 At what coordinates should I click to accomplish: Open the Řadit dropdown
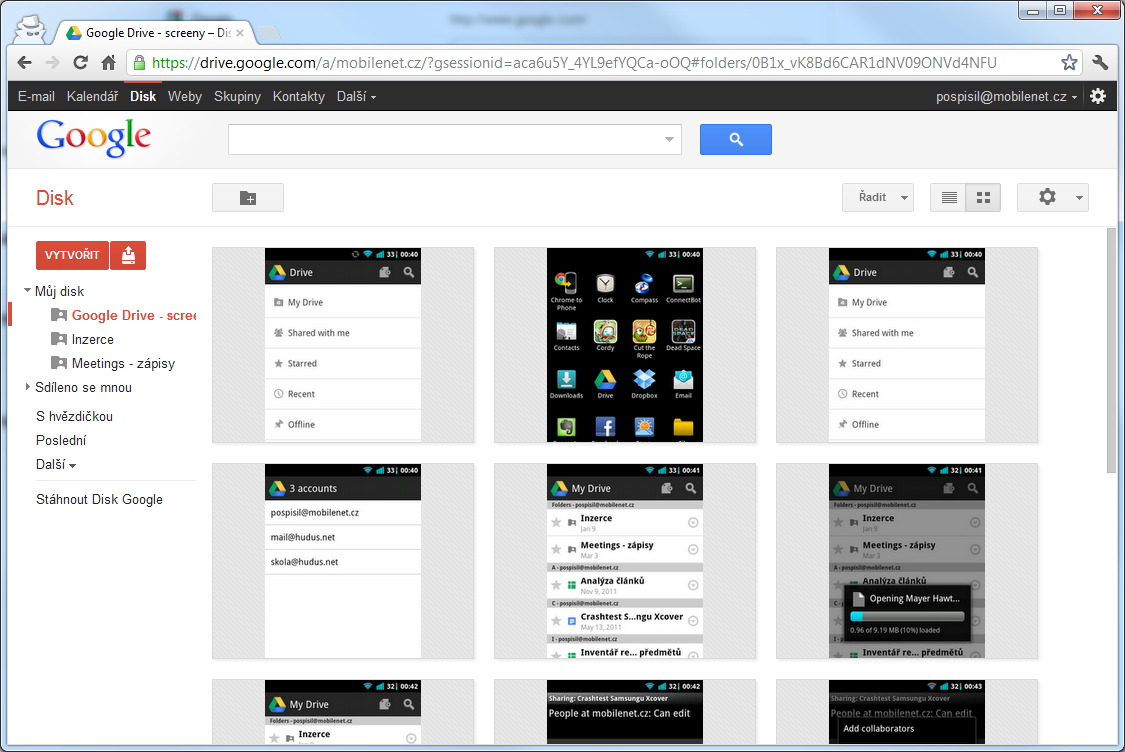click(x=877, y=197)
